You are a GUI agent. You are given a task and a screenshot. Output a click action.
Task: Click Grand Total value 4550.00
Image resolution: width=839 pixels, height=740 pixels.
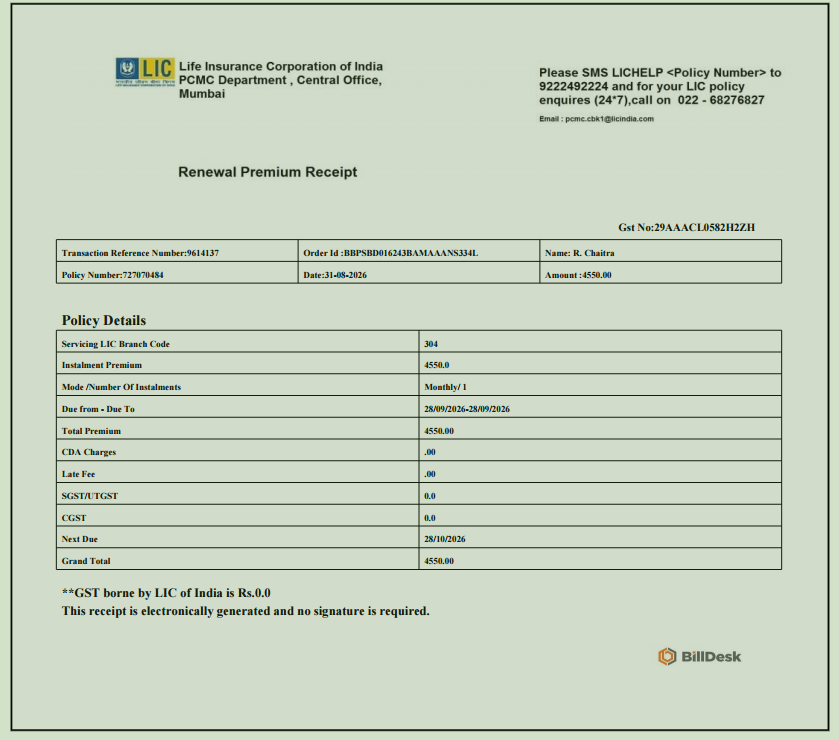(x=439, y=561)
